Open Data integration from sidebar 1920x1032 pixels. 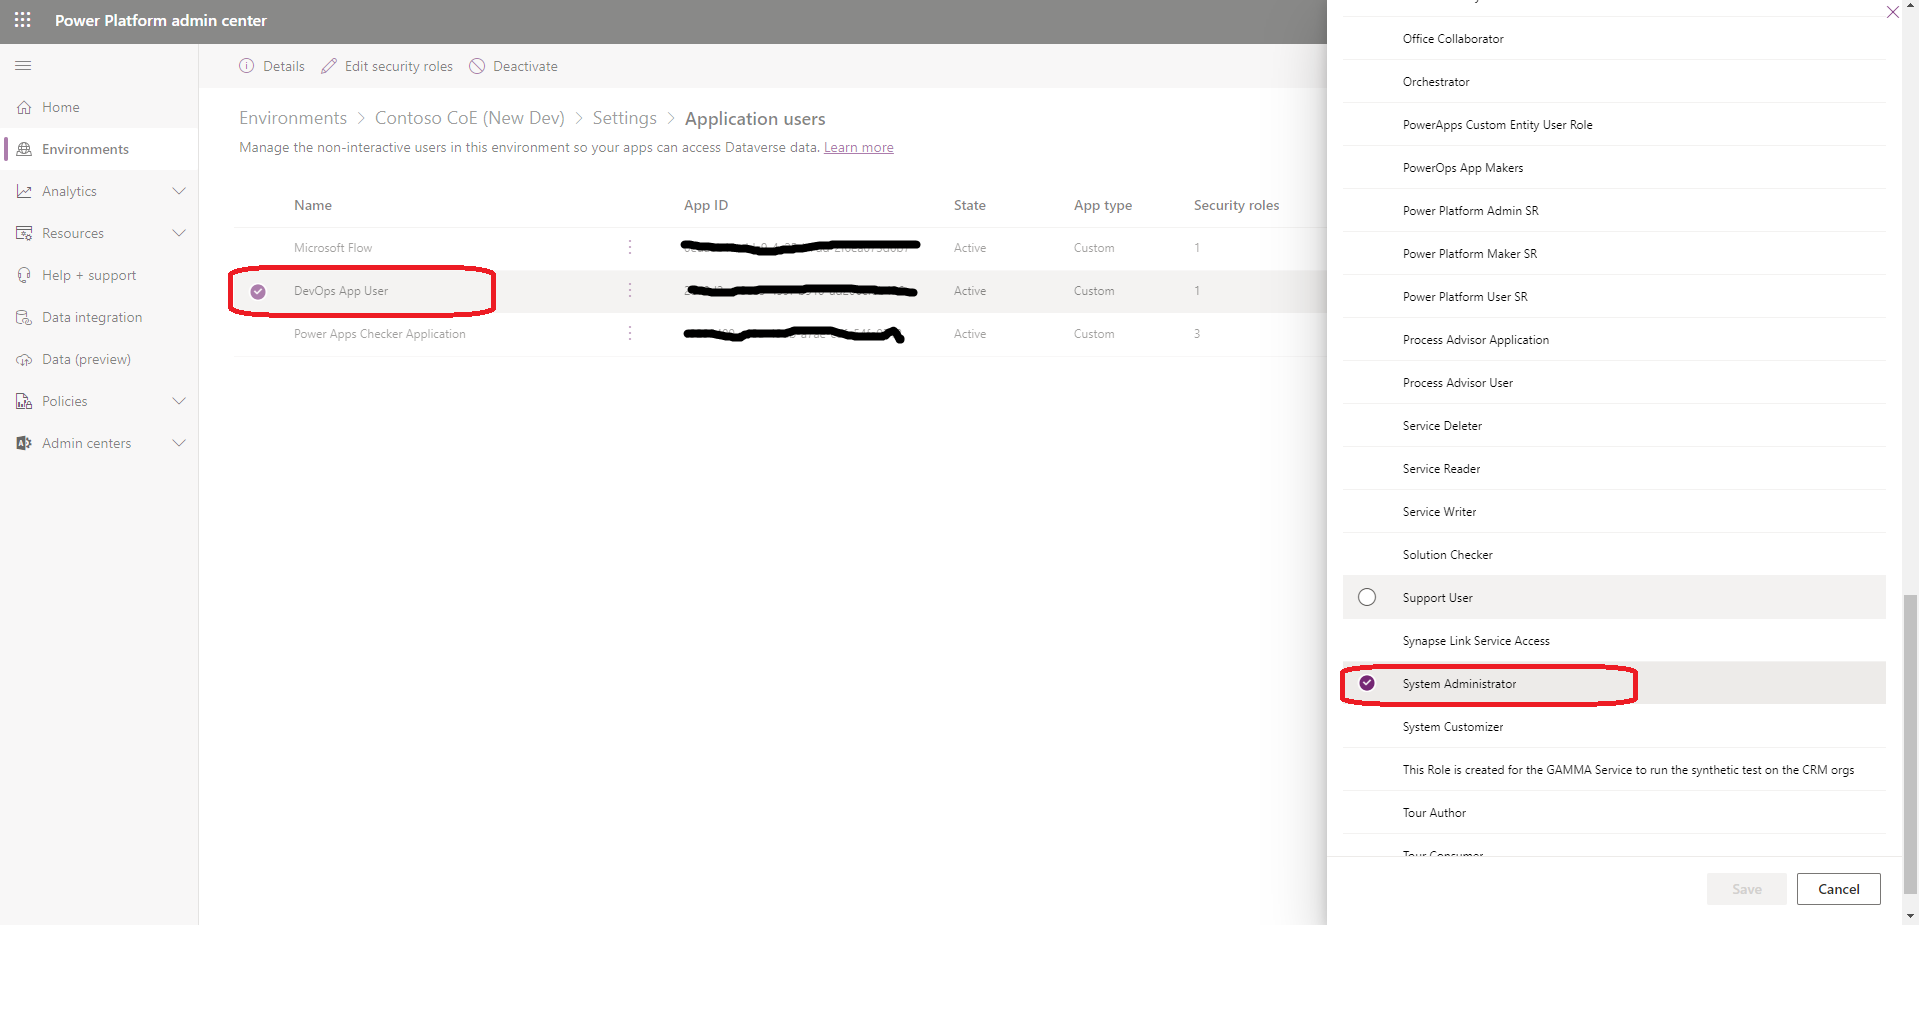(x=92, y=317)
